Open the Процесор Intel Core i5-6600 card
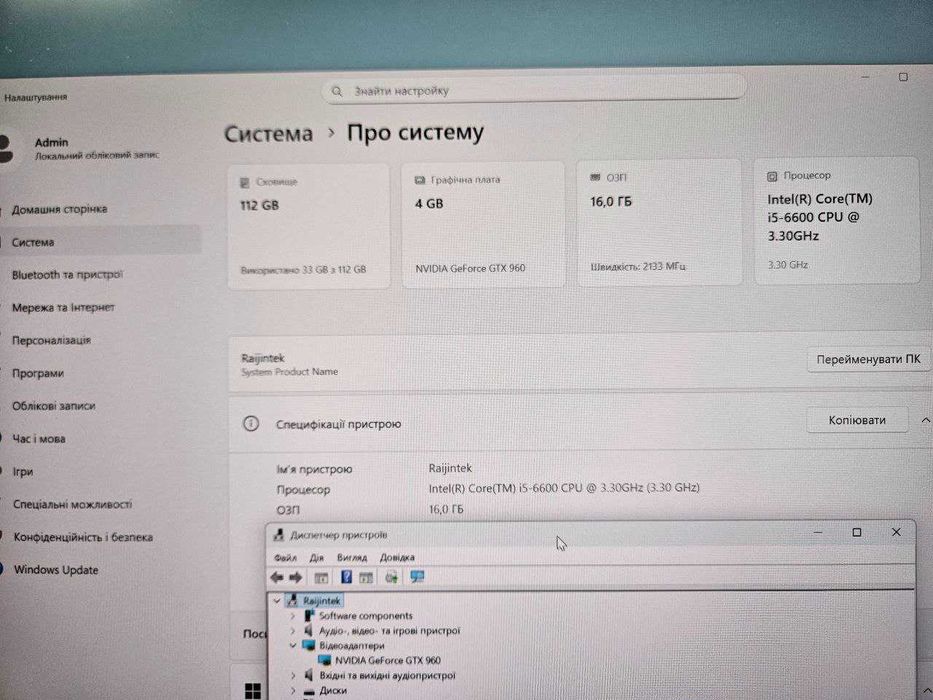Viewport: 933px width, 700px height. point(837,220)
